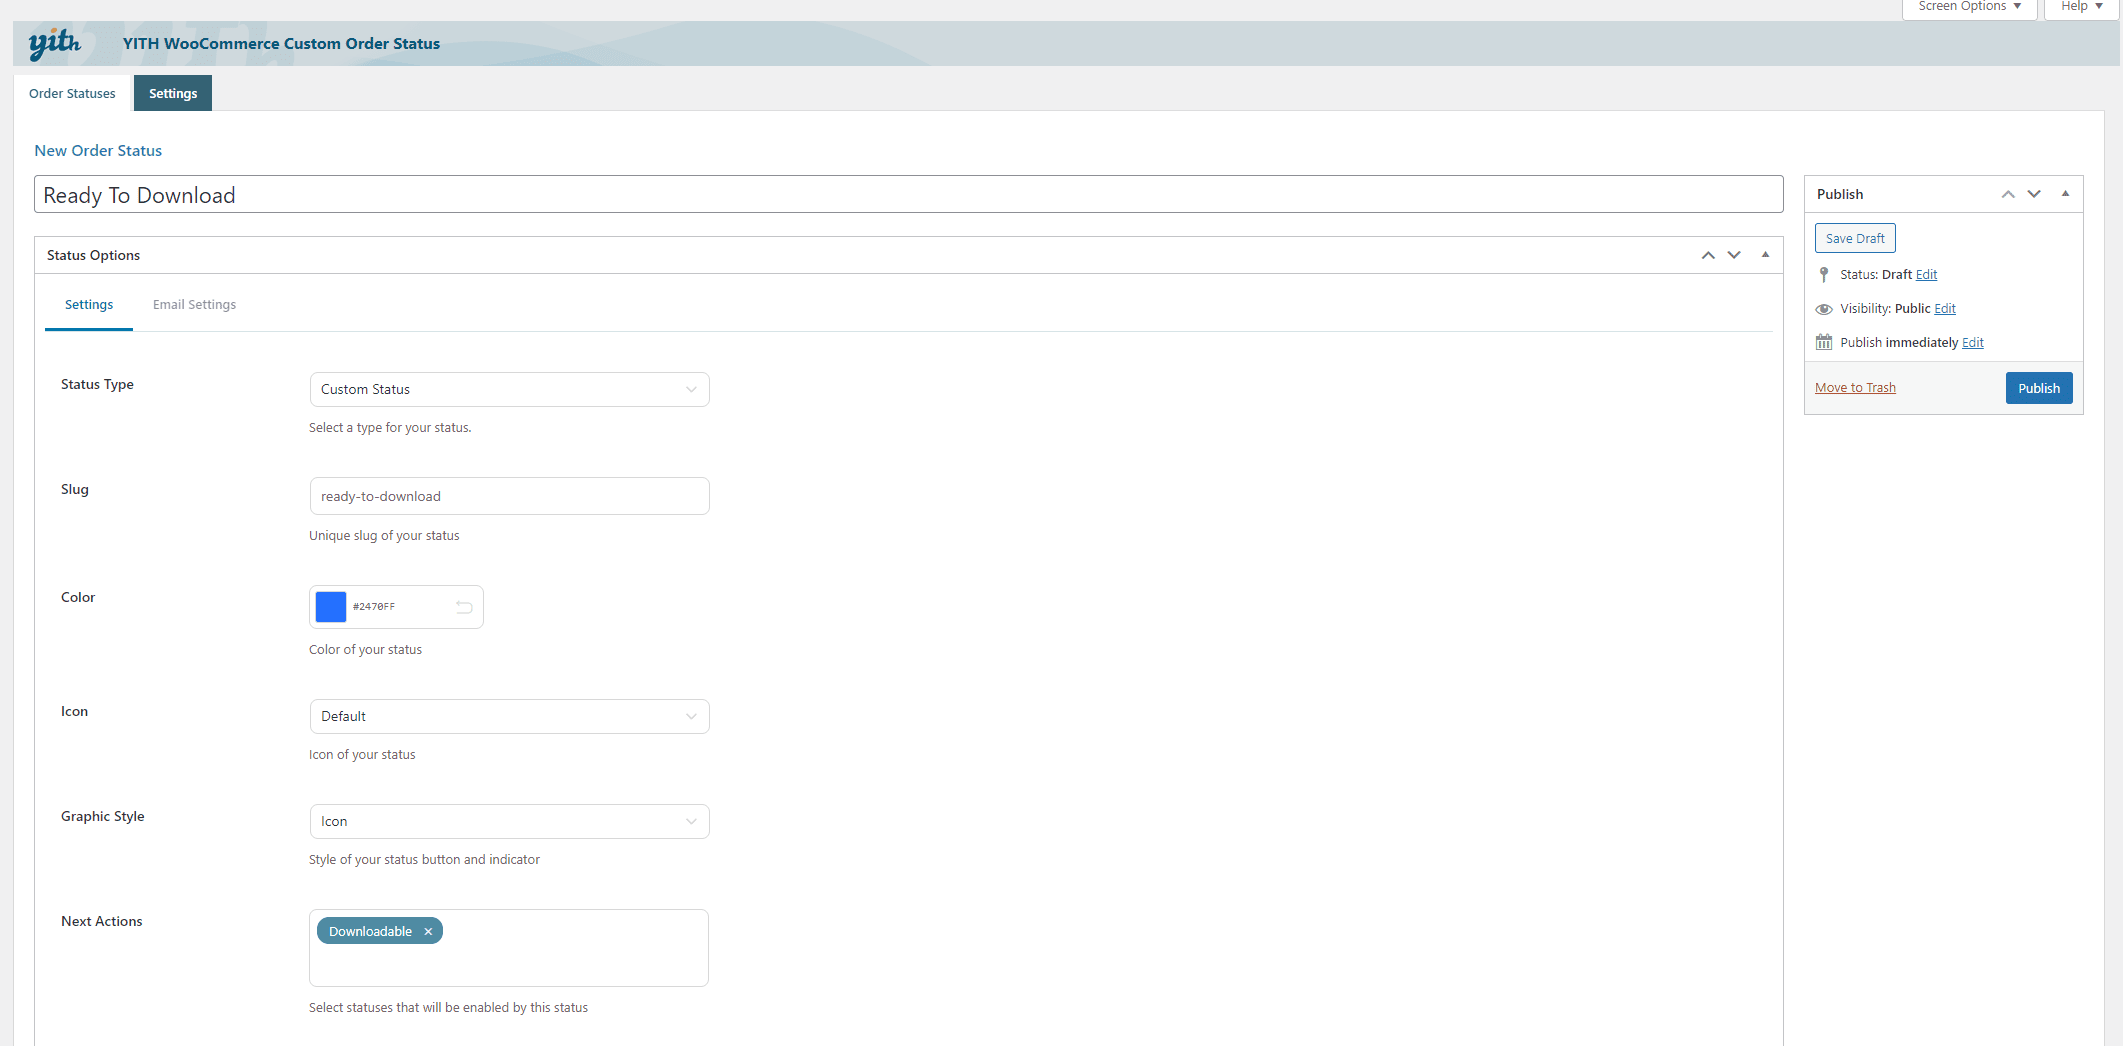Switch to the Email Settings tab
The width and height of the screenshot is (2123, 1046).
tap(194, 304)
